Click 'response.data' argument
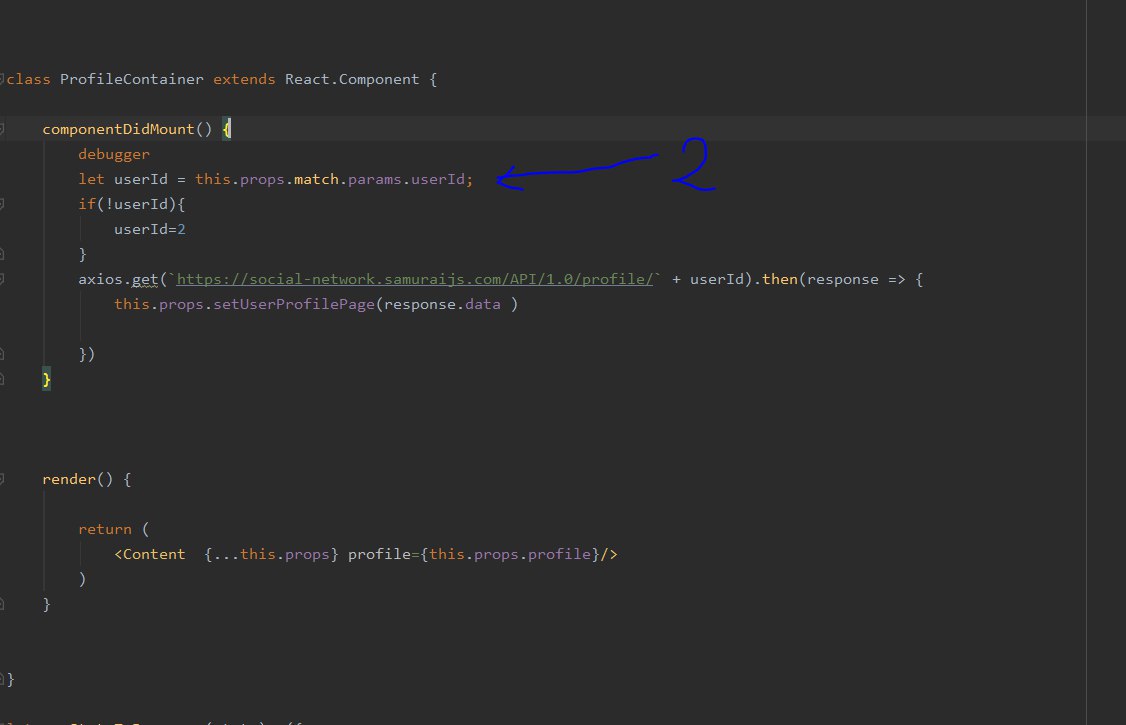The width and height of the screenshot is (1126, 725). tap(442, 304)
